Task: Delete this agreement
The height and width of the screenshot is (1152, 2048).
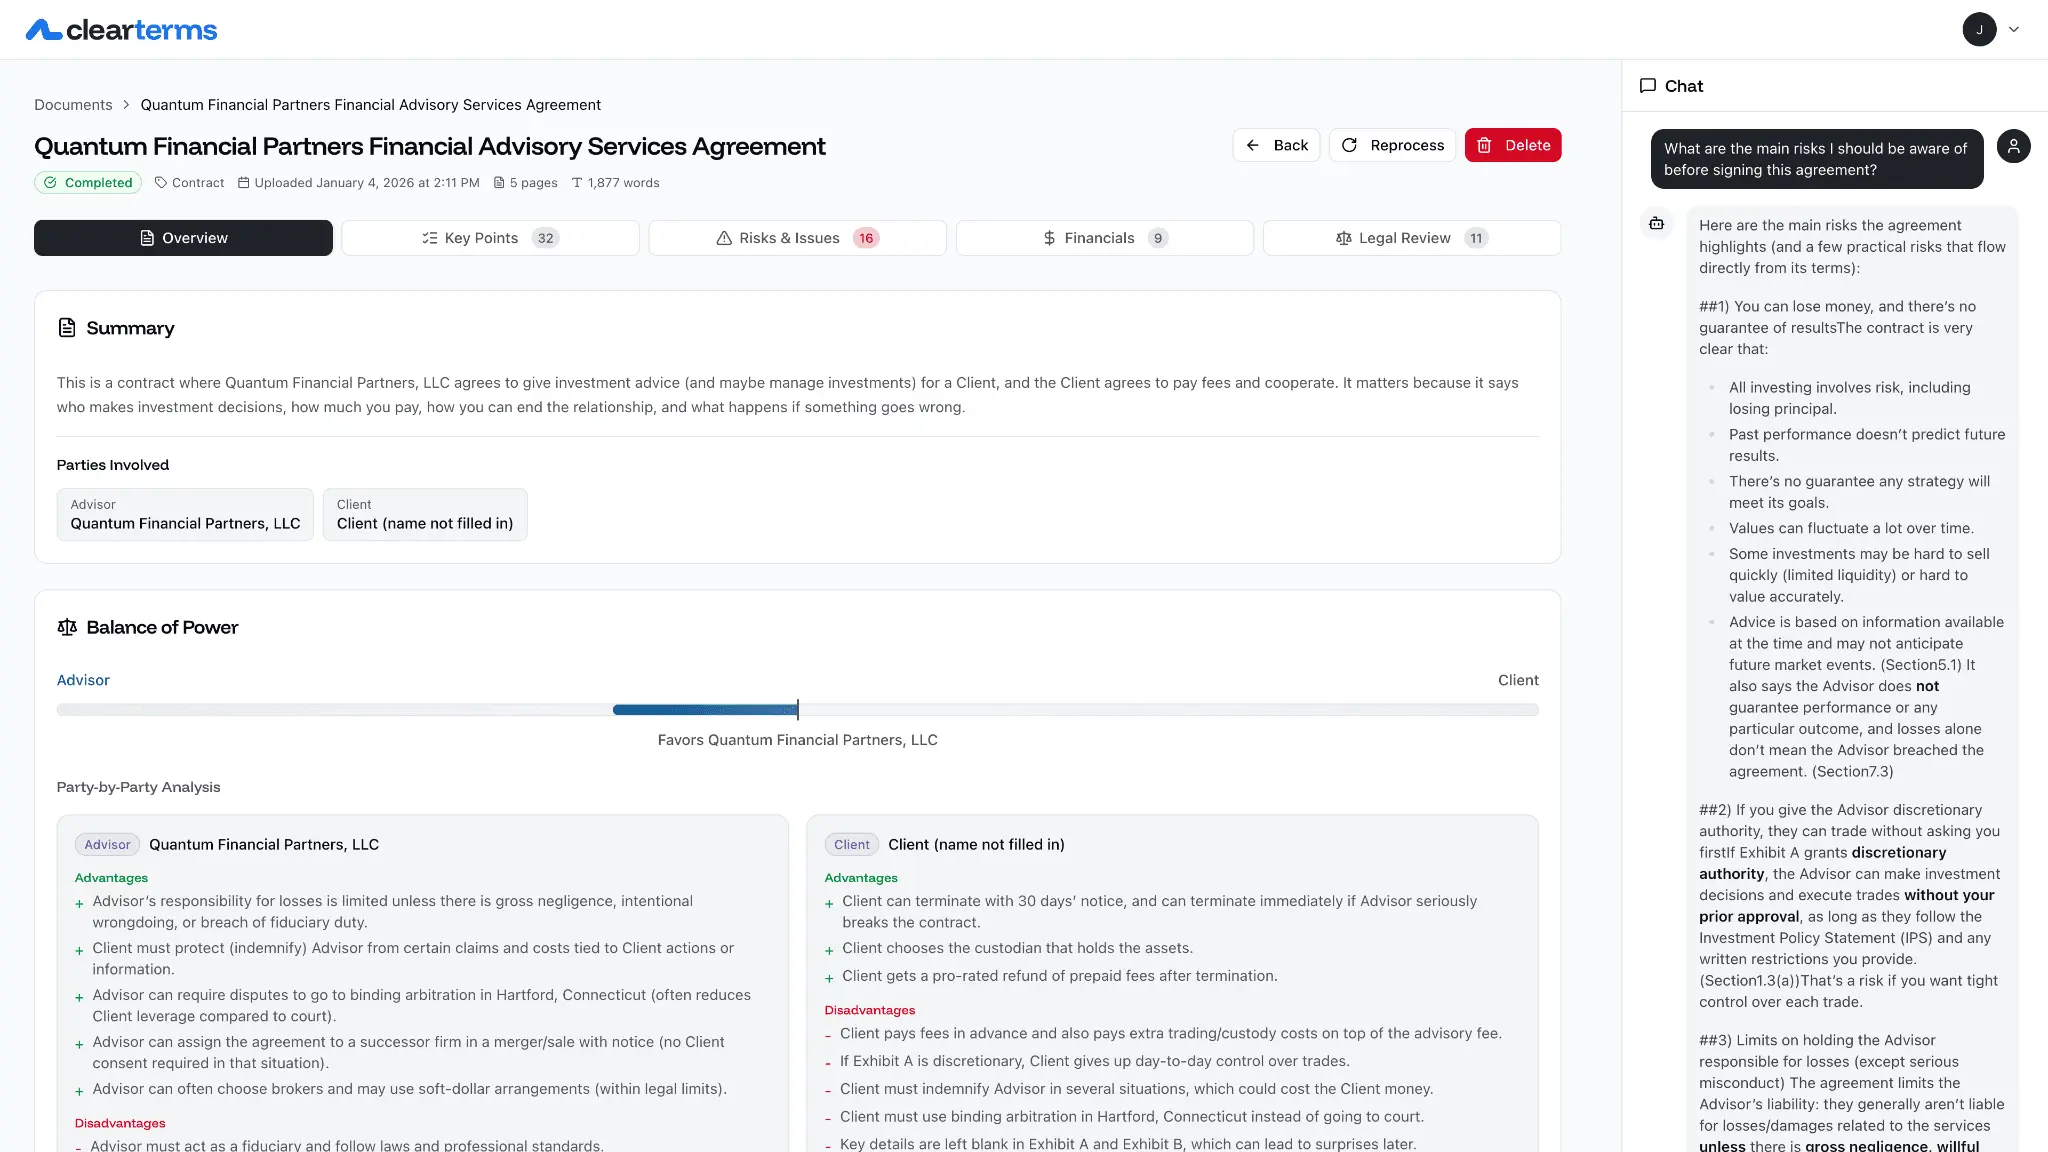Action: click(1513, 145)
